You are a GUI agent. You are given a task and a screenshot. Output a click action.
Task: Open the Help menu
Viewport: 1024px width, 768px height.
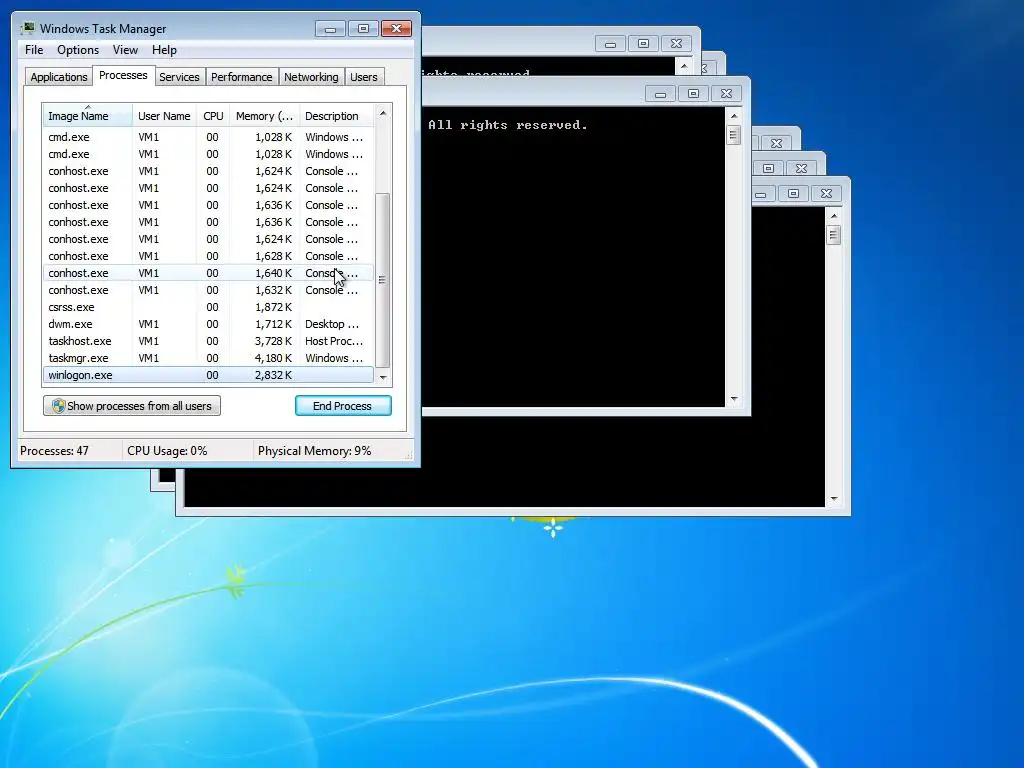click(164, 50)
